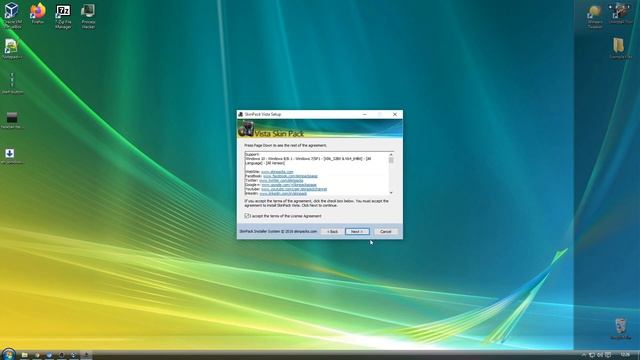Click the Next button in the setup dialog
The height and width of the screenshot is (360, 640).
coord(357,231)
